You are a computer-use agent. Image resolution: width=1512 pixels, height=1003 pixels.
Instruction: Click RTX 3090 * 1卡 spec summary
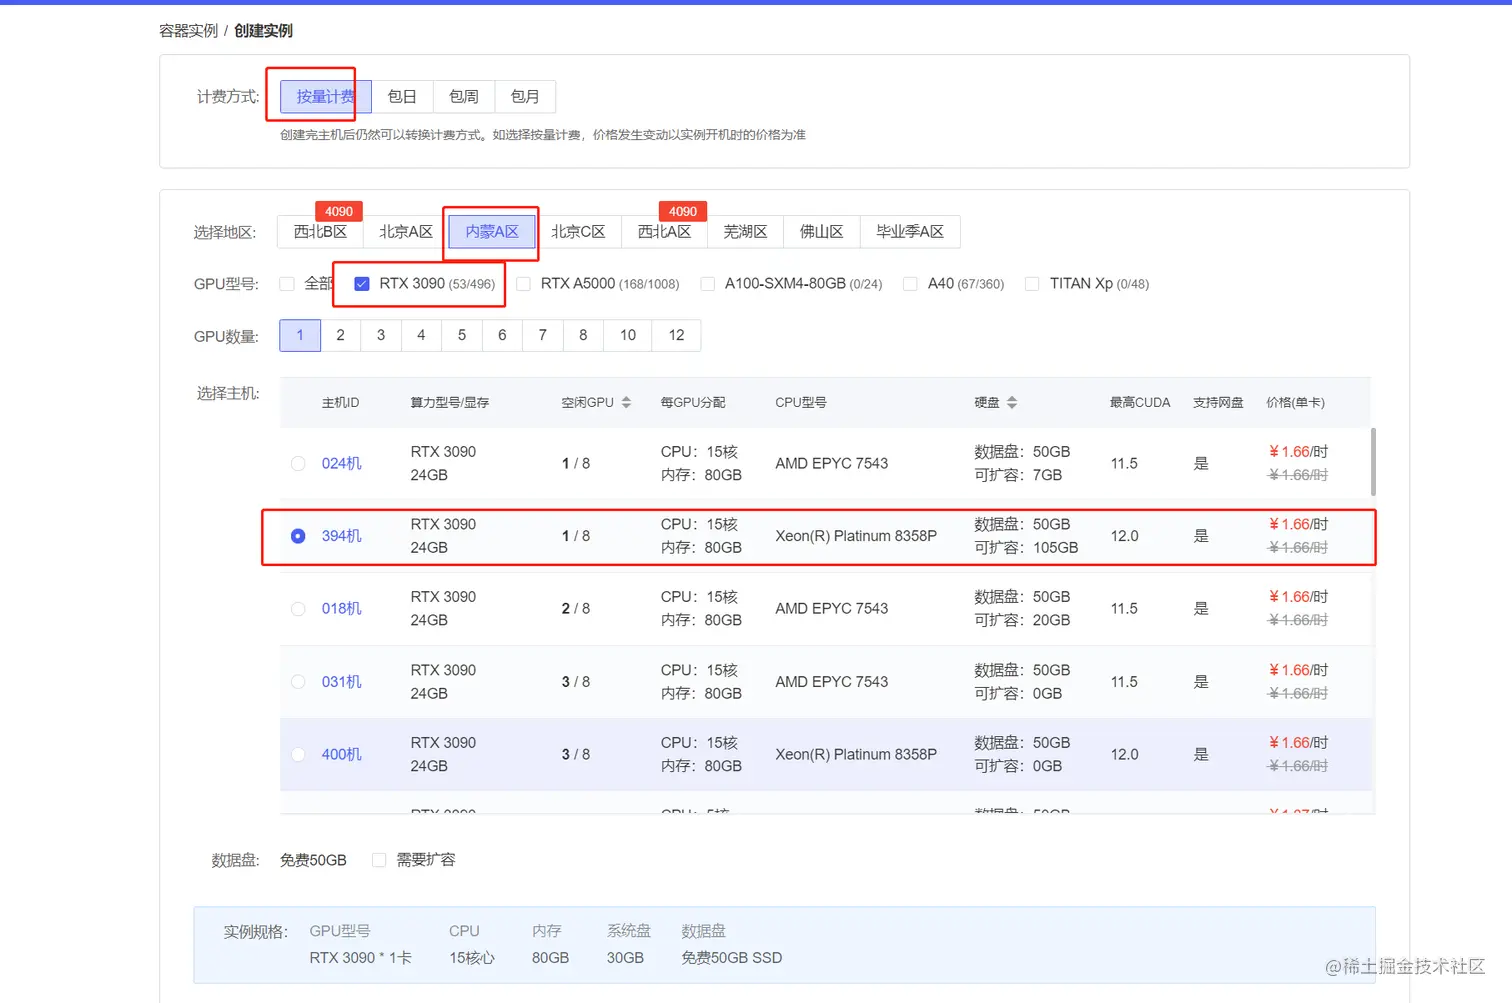360,958
